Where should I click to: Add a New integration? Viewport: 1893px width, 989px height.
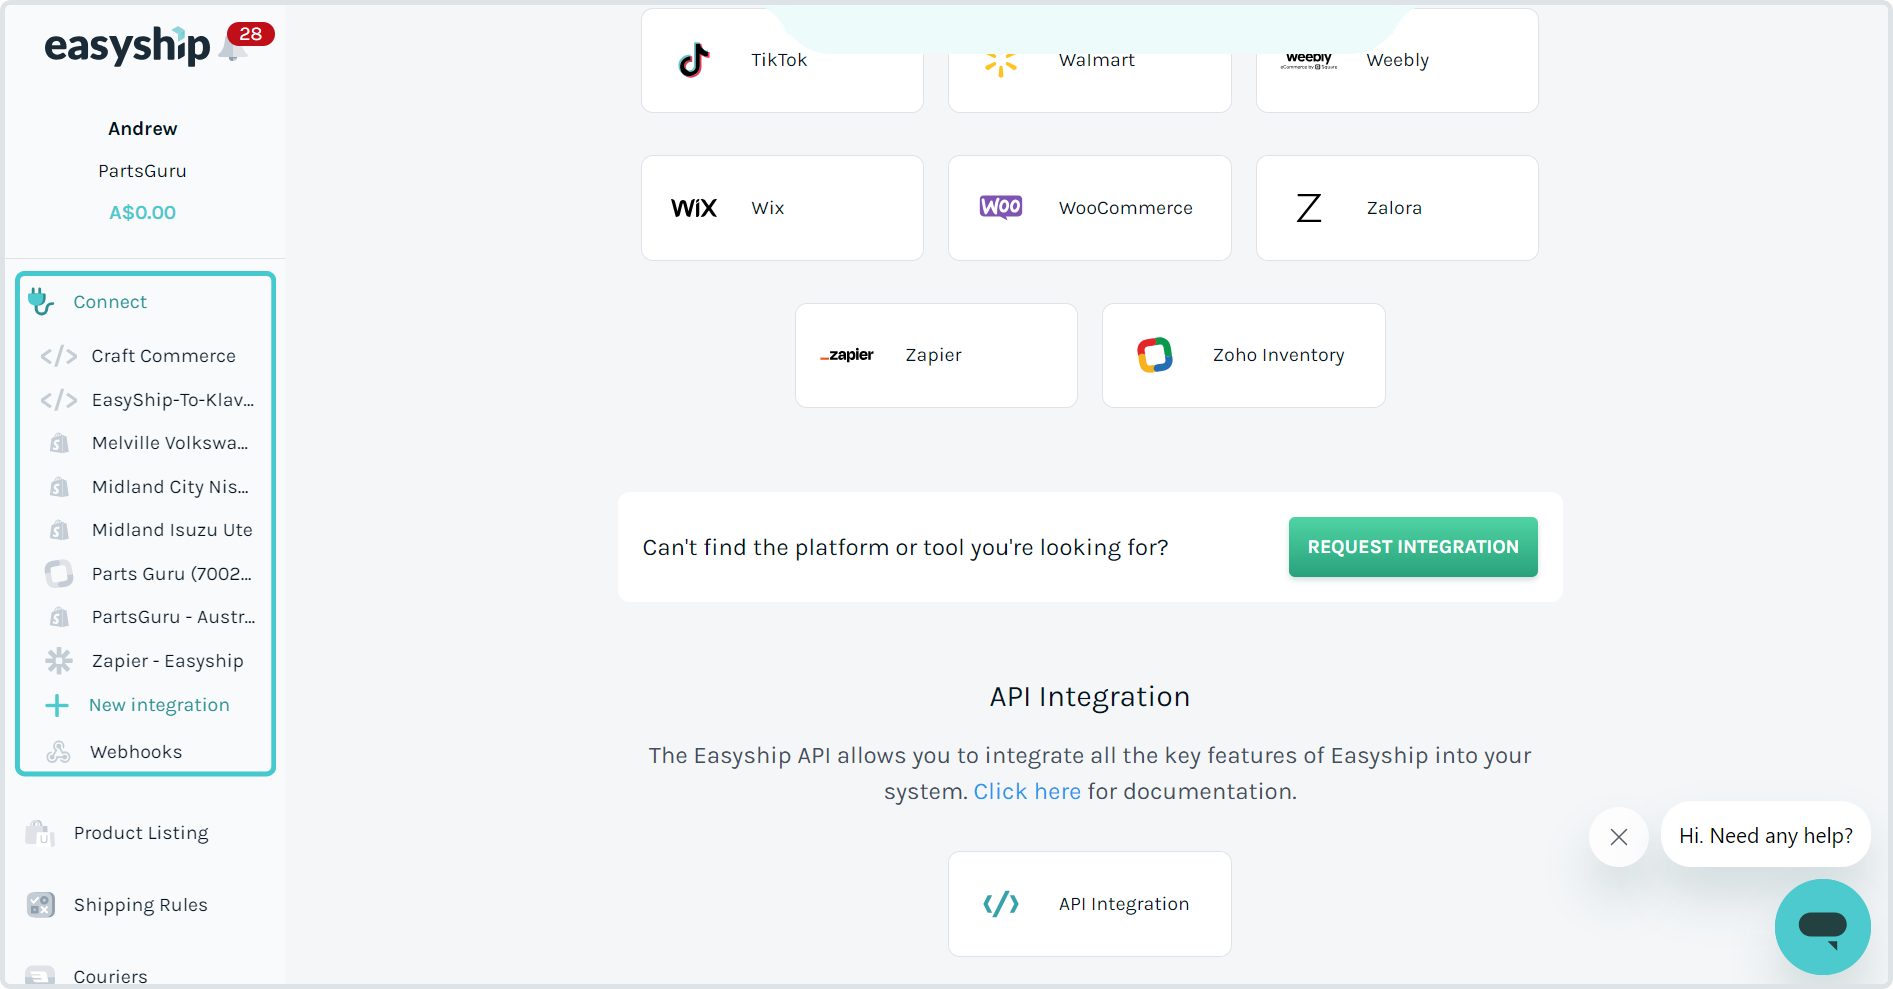tap(159, 705)
